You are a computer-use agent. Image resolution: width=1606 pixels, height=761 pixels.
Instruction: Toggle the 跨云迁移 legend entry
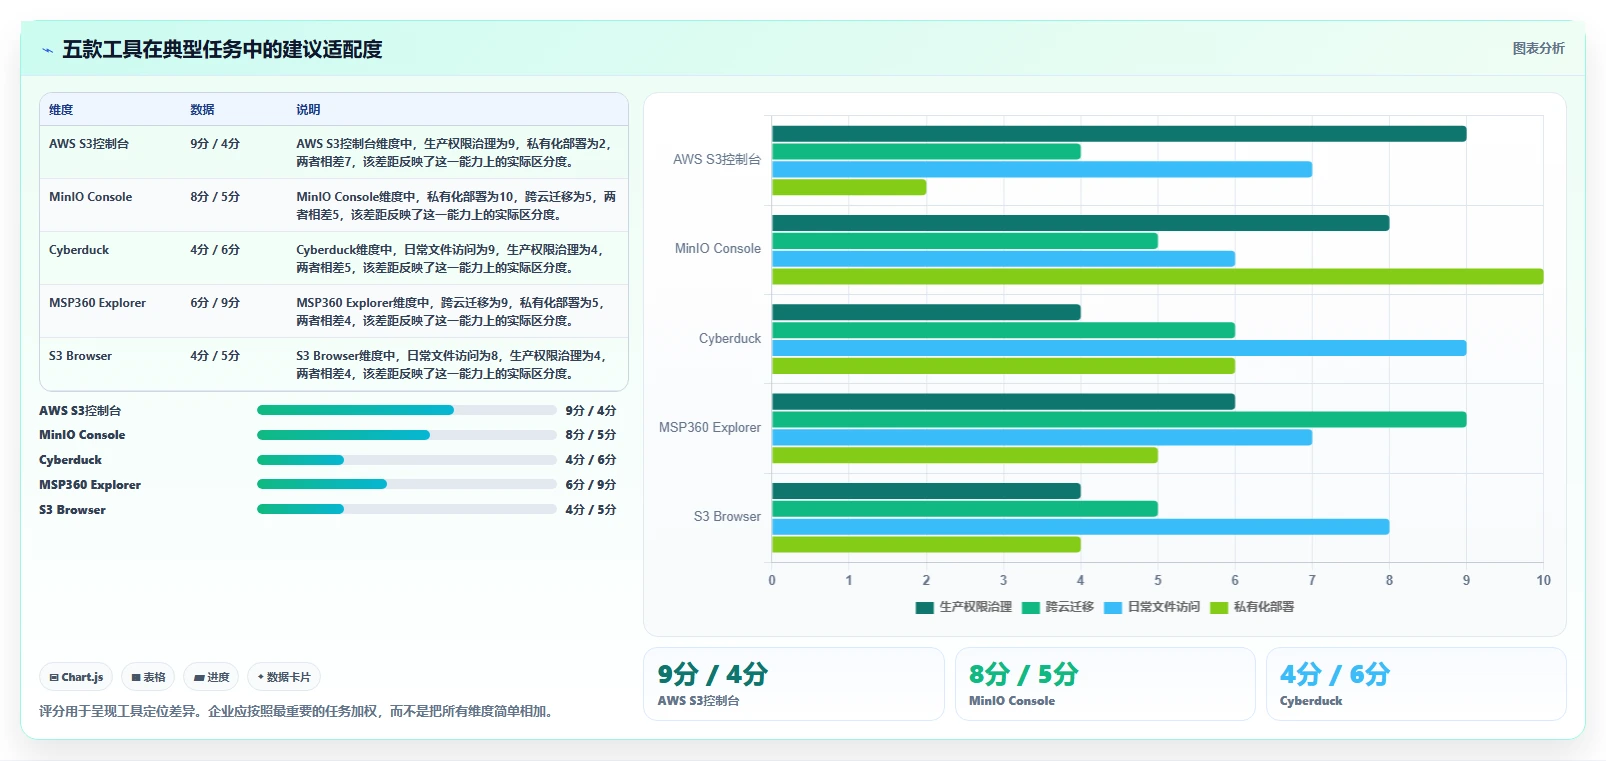tap(1058, 607)
